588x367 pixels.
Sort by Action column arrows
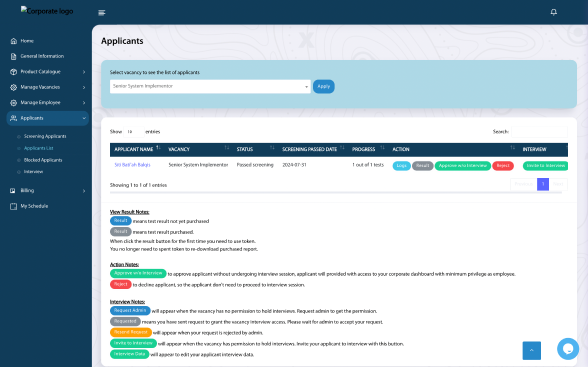click(512, 148)
